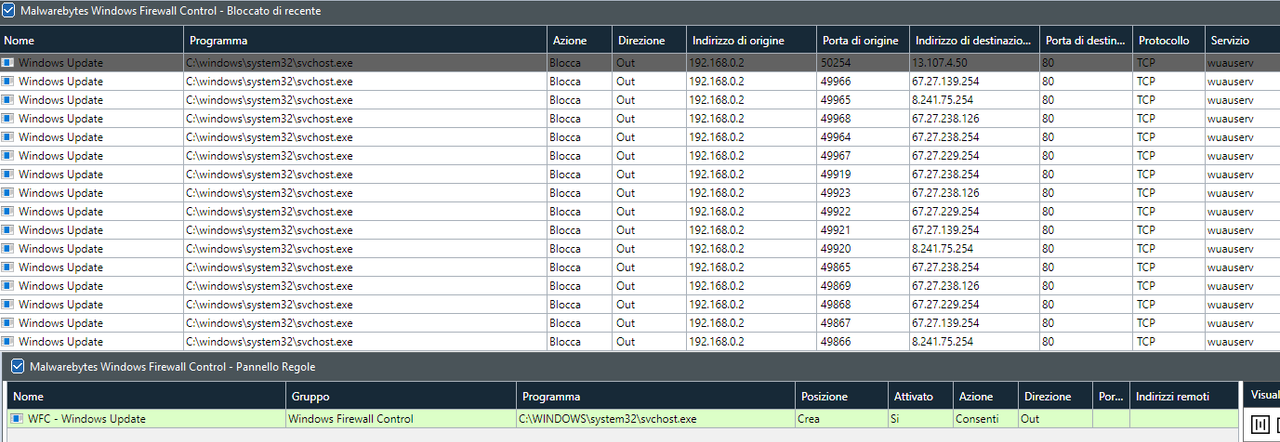
Task: Select the WFC - Windows Update rule name
Action: coord(87,419)
